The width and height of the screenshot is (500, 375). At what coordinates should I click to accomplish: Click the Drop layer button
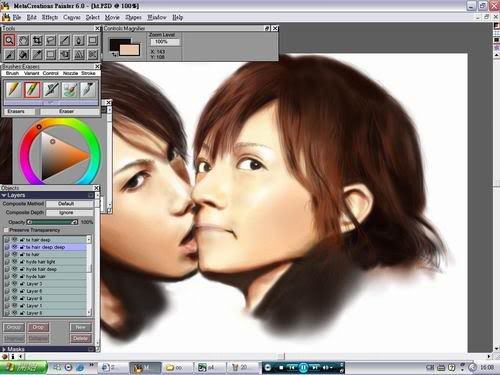pyautogui.click(x=38, y=327)
